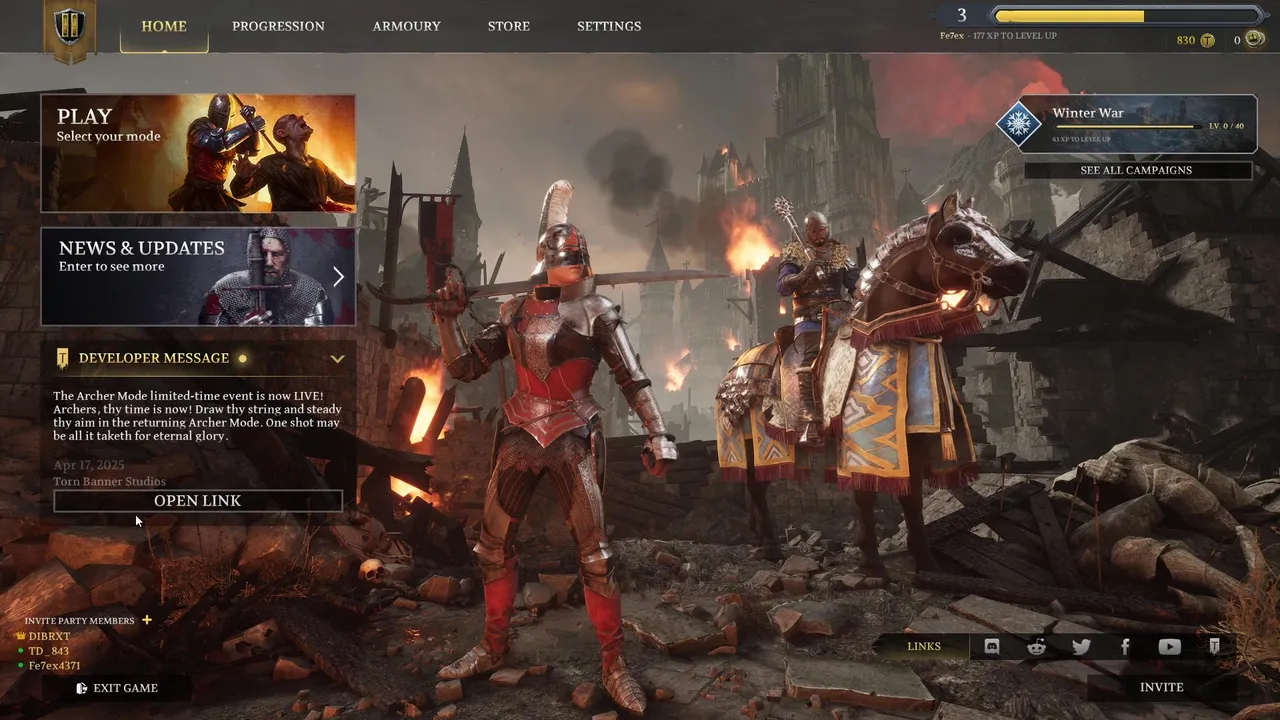Image resolution: width=1280 pixels, height=720 pixels.
Task: Open the Reddit link icon
Action: click(x=1036, y=647)
